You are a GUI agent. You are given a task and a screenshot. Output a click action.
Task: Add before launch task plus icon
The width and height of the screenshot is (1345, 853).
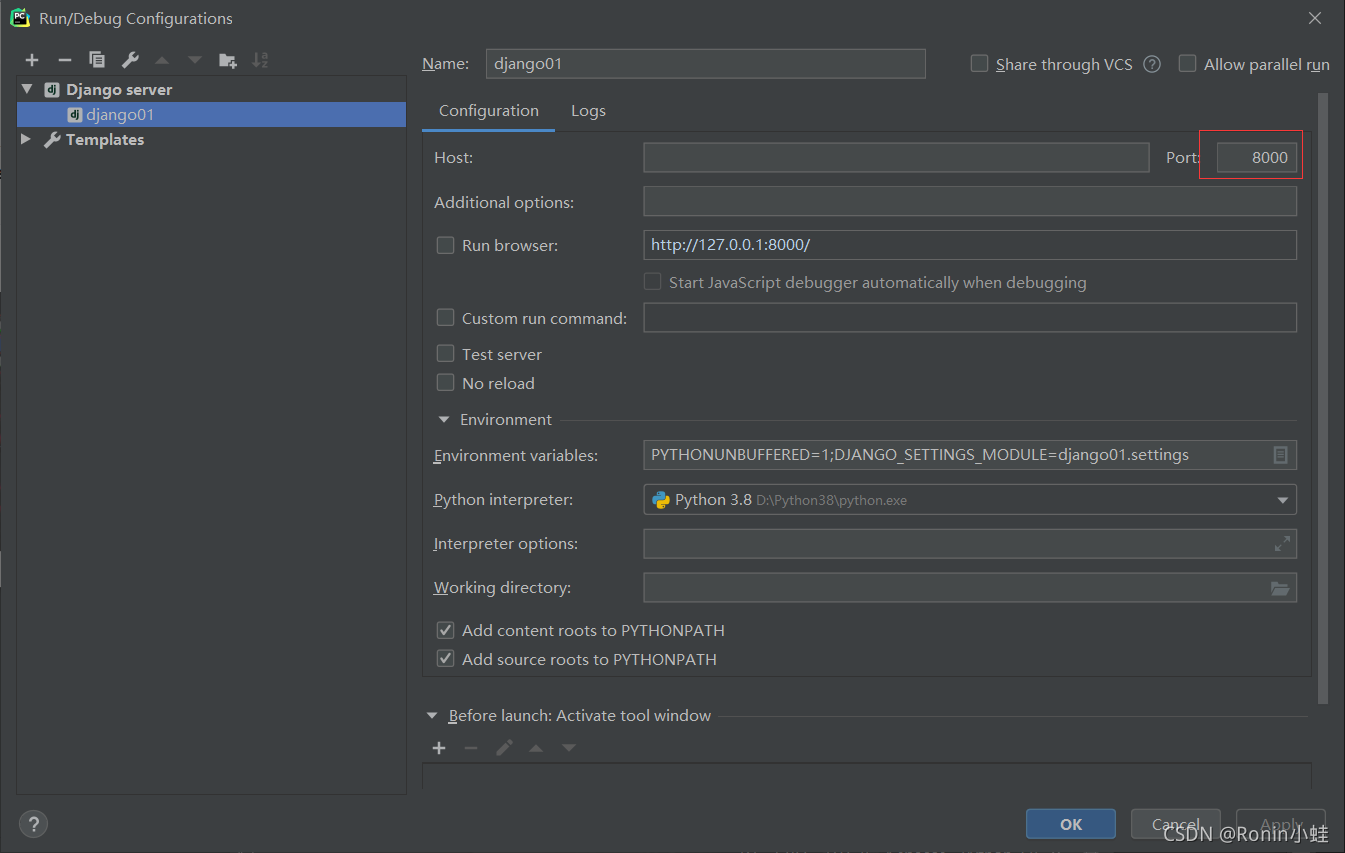click(x=439, y=748)
